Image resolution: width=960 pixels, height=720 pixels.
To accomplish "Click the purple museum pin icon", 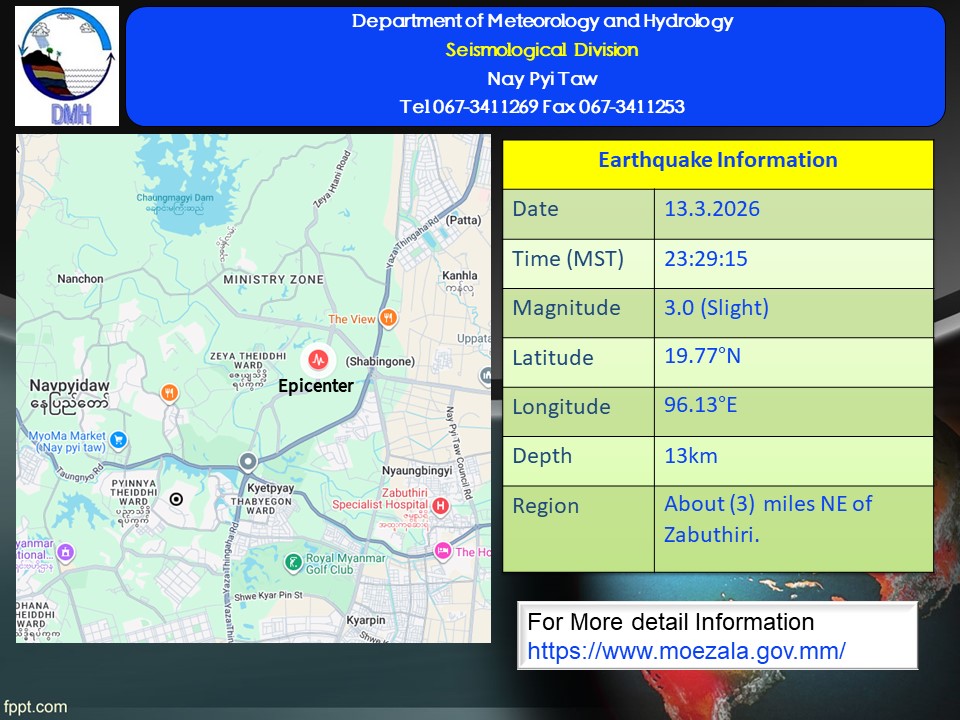I will click(x=65, y=552).
